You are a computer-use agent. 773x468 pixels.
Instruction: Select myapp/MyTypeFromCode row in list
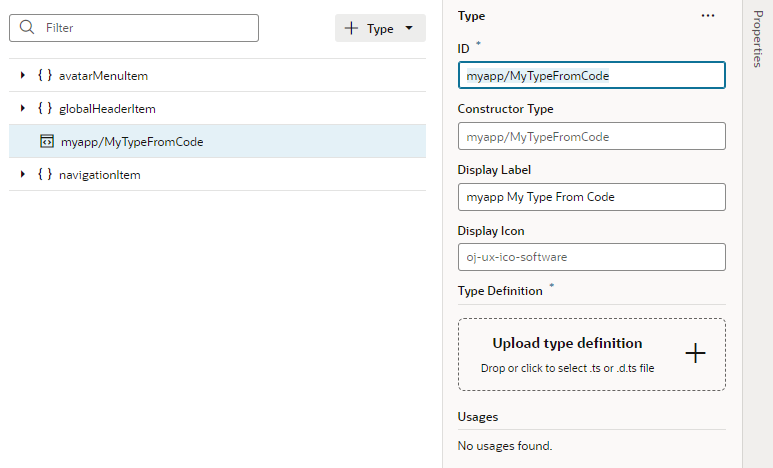click(x=217, y=141)
